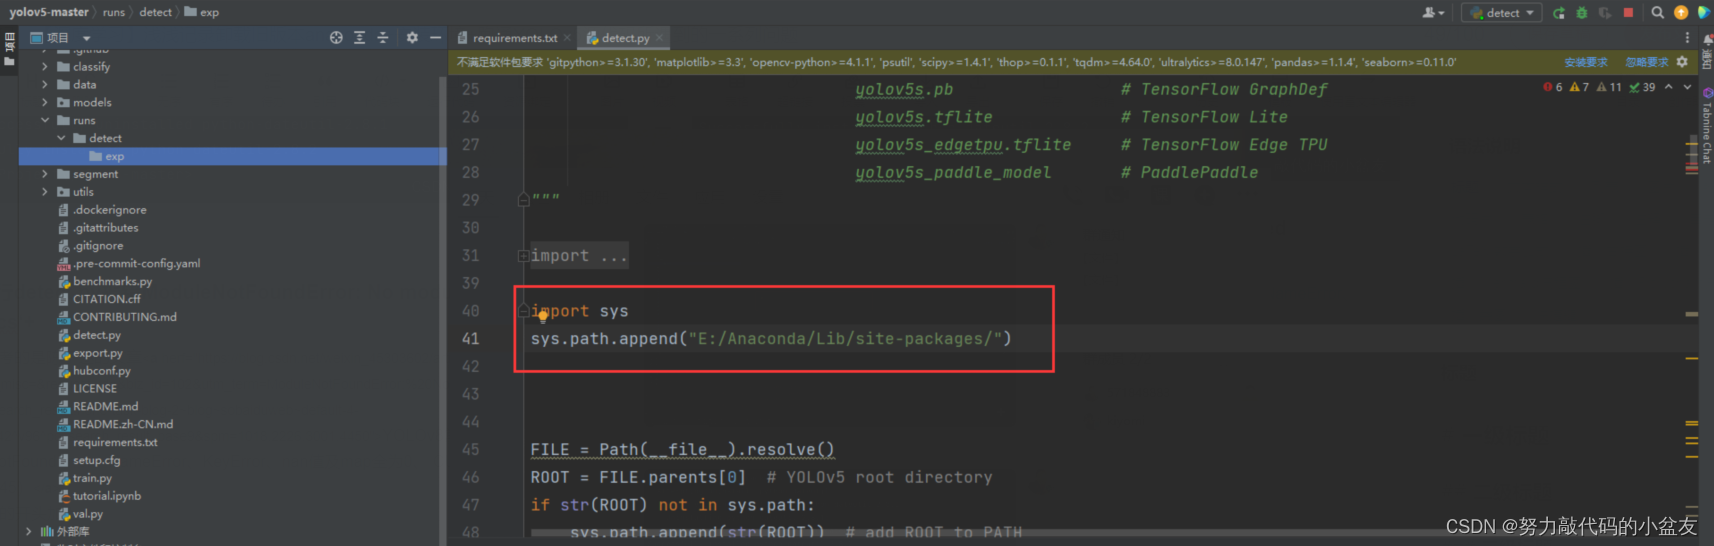Viewport: 1714px width, 546px height.
Task: Click 安装要求 install requirements link
Action: (1586, 62)
